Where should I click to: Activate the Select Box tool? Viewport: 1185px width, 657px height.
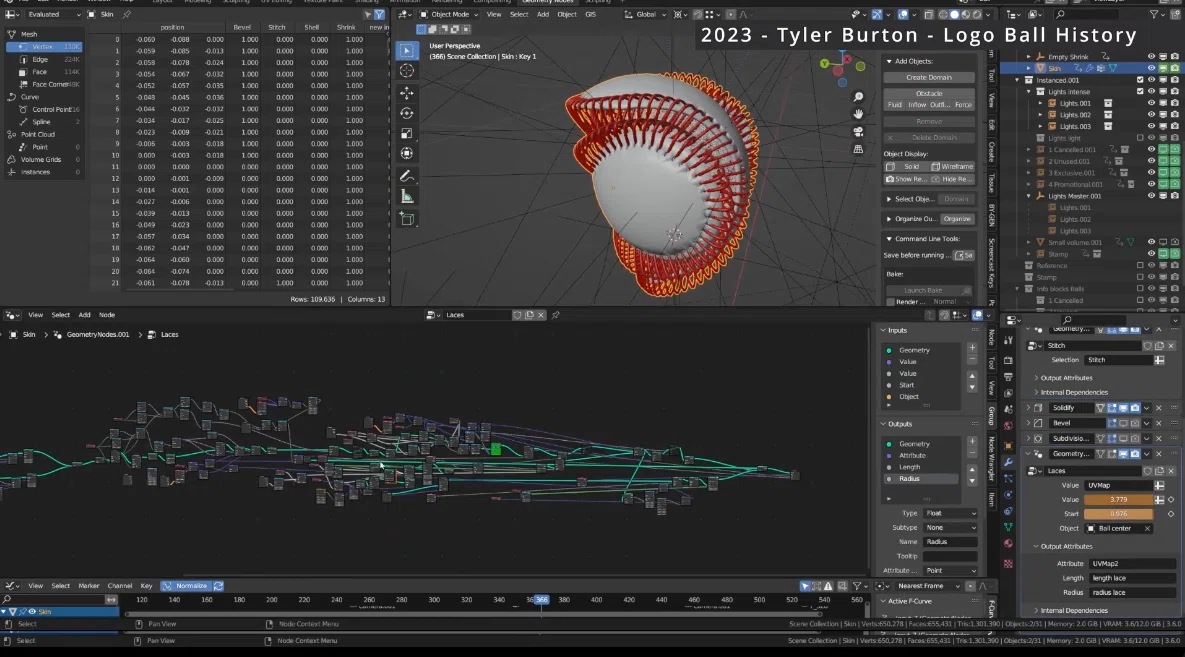(407, 51)
